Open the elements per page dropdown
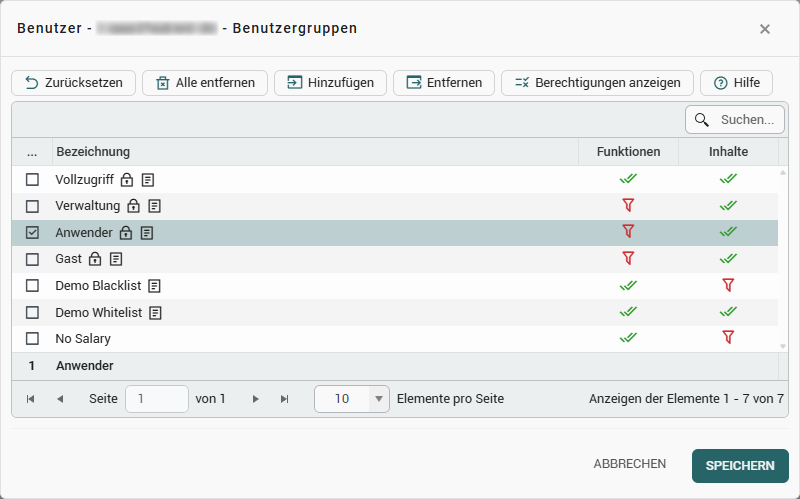This screenshot has width=800, height=499. [x=379, y=399]
